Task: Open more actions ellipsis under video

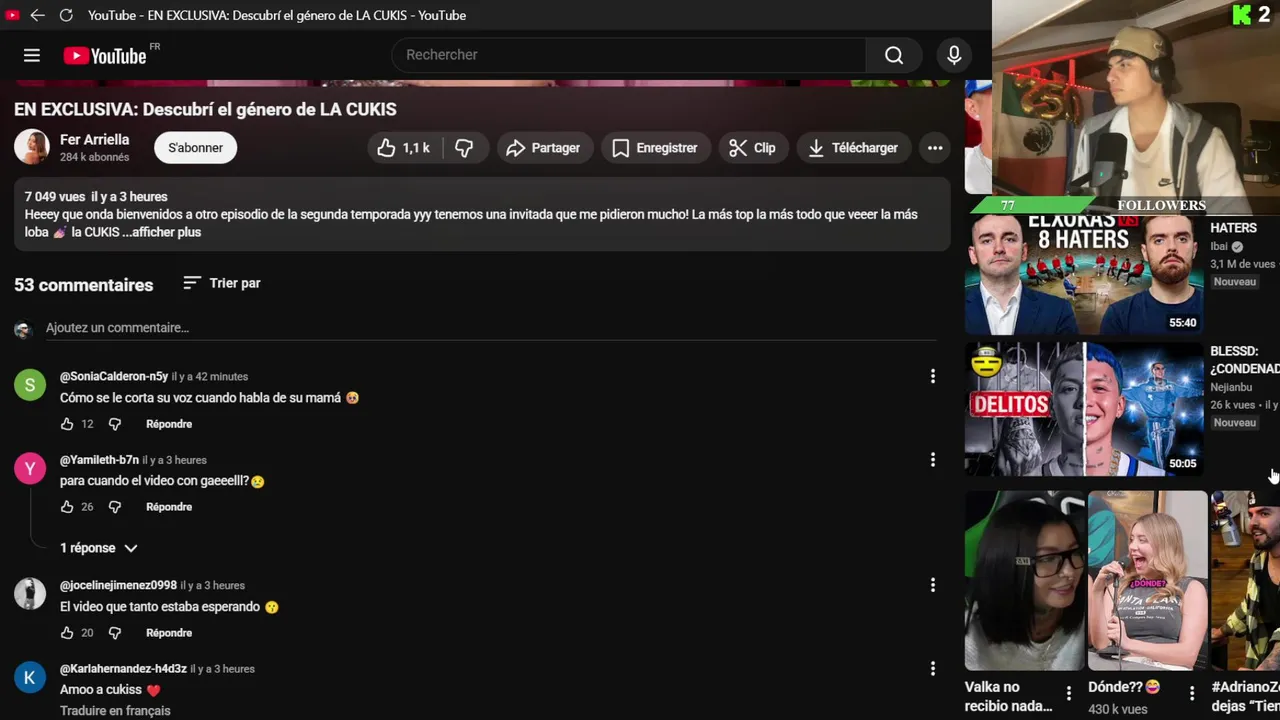Action: point(935,148)
